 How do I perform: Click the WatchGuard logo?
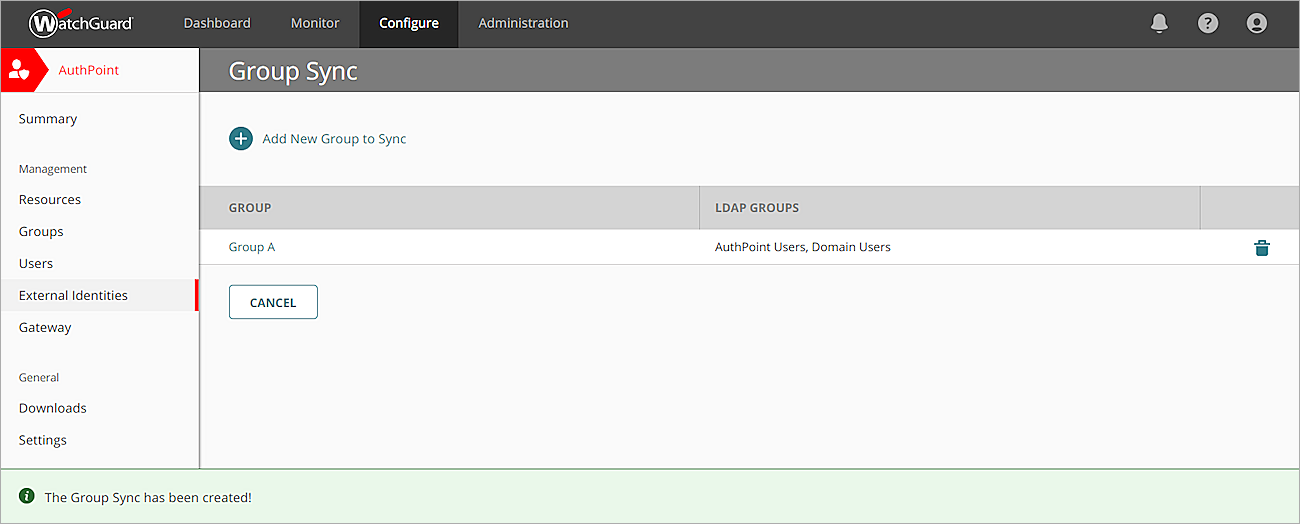coord(81,23)
